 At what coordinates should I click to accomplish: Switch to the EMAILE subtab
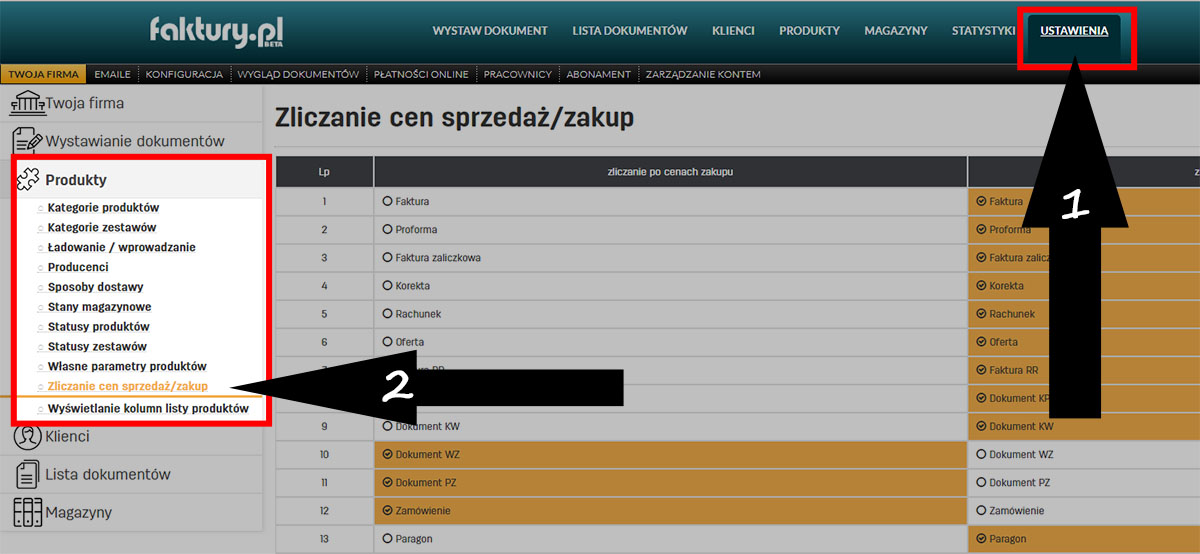[x=112, y=74]
